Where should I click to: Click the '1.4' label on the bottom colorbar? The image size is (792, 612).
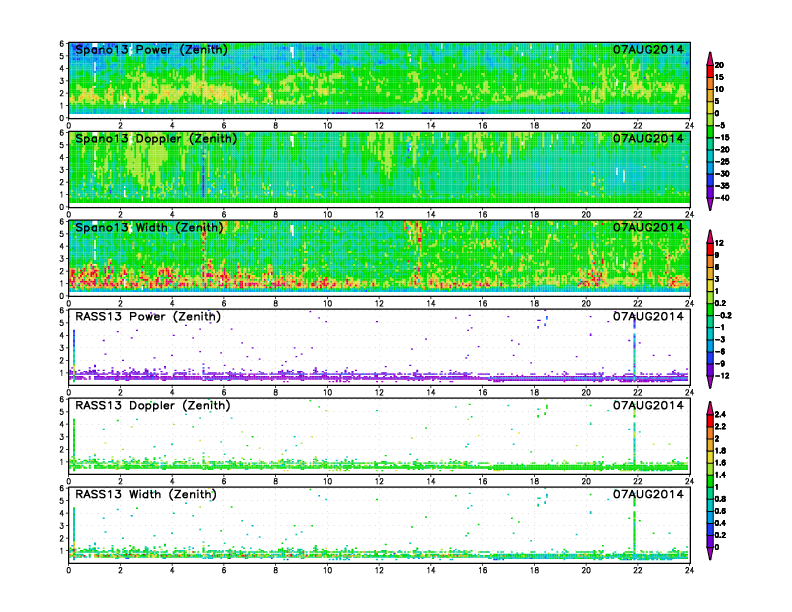pos(720,475)
